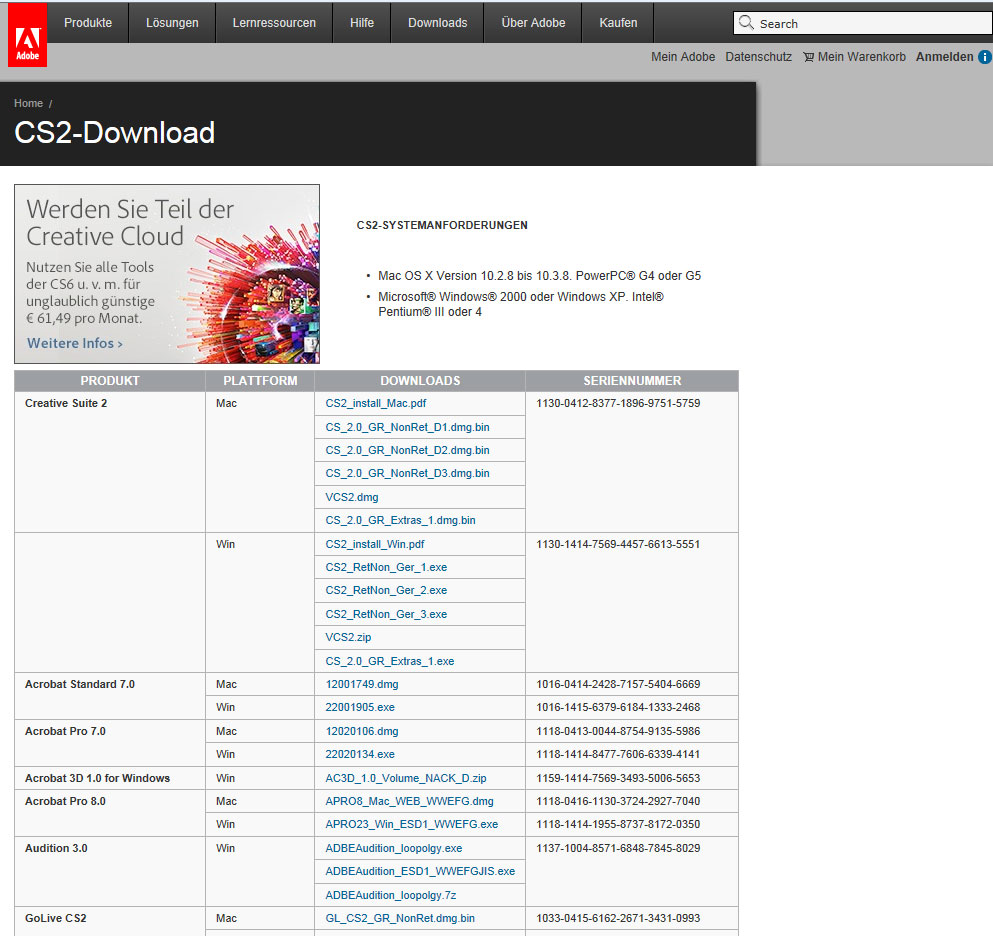Open the Kaufen menu

coord(618,23)
